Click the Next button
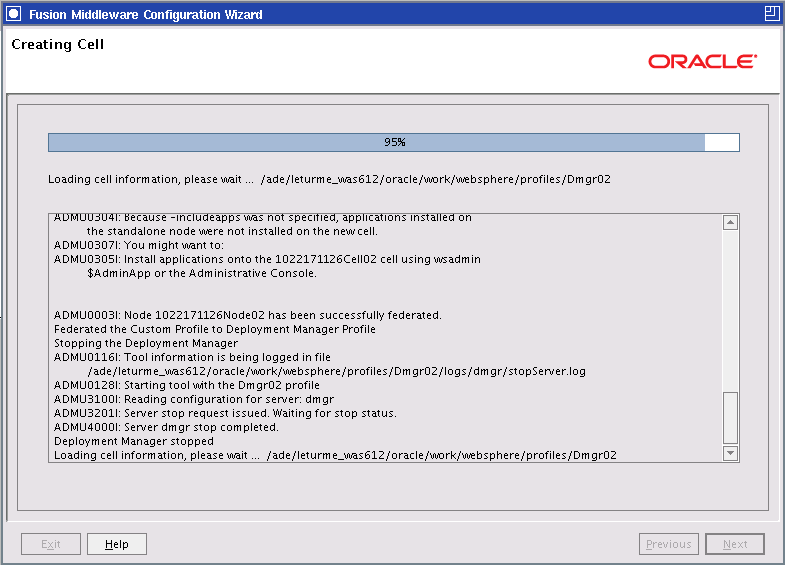The image size is (785, 565). coord(734,544)
